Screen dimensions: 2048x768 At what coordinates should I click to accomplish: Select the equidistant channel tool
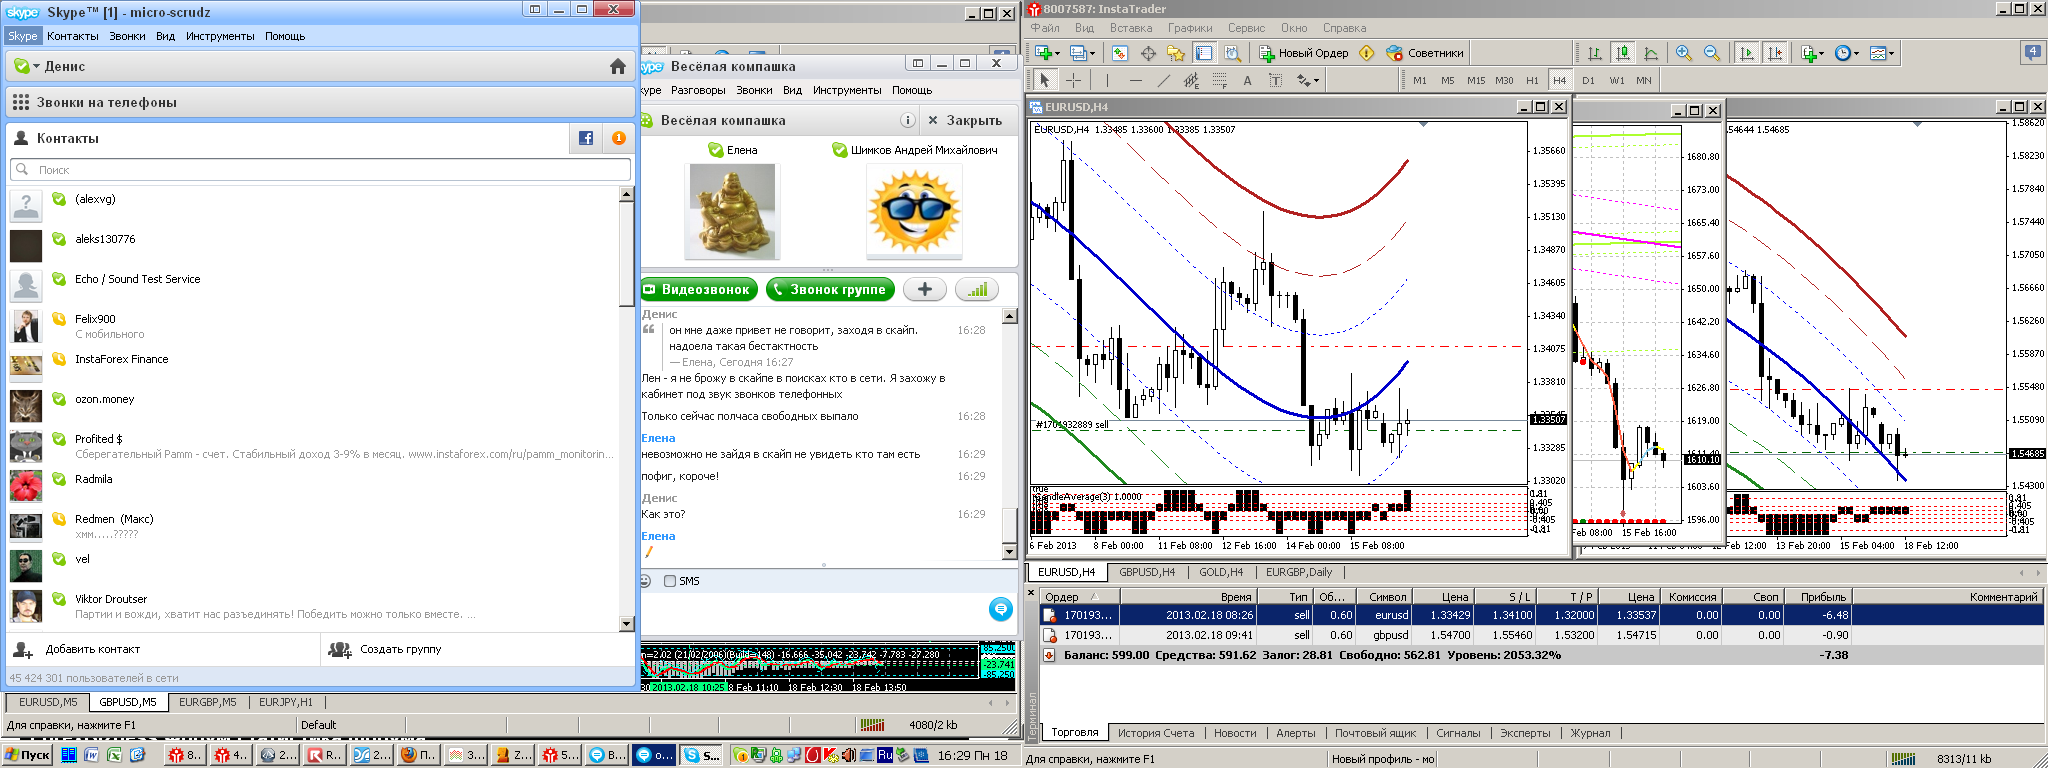tap(1191, 80)
